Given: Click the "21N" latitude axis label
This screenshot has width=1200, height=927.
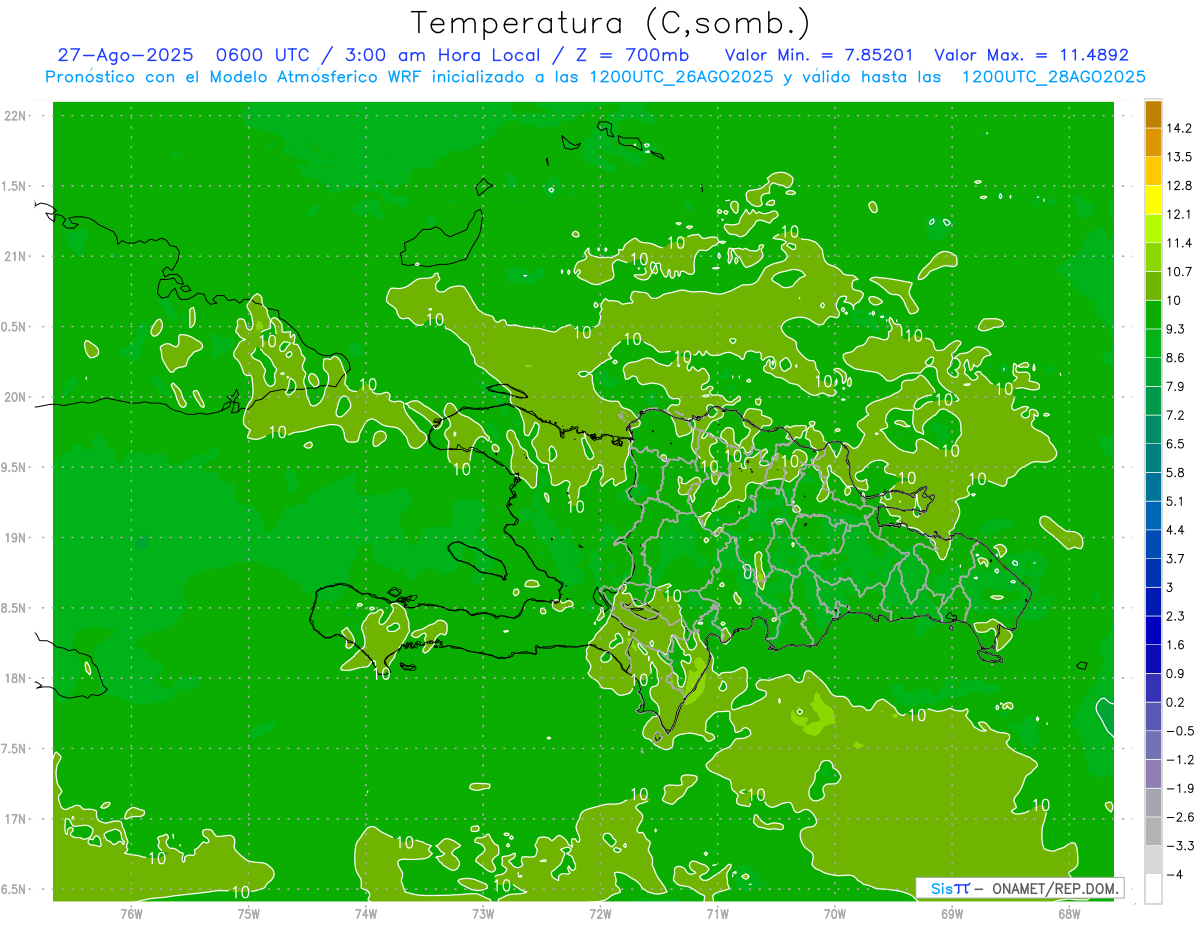Looking at the screenshot, I should point(16,257).
